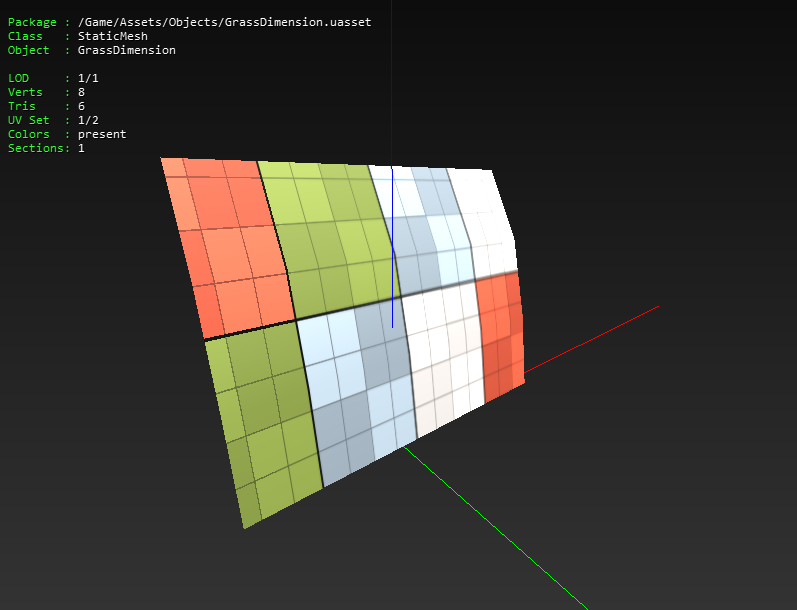This screenshot has height=610, width=797.
Task: Click the Sections label
Action: (36, 148)
